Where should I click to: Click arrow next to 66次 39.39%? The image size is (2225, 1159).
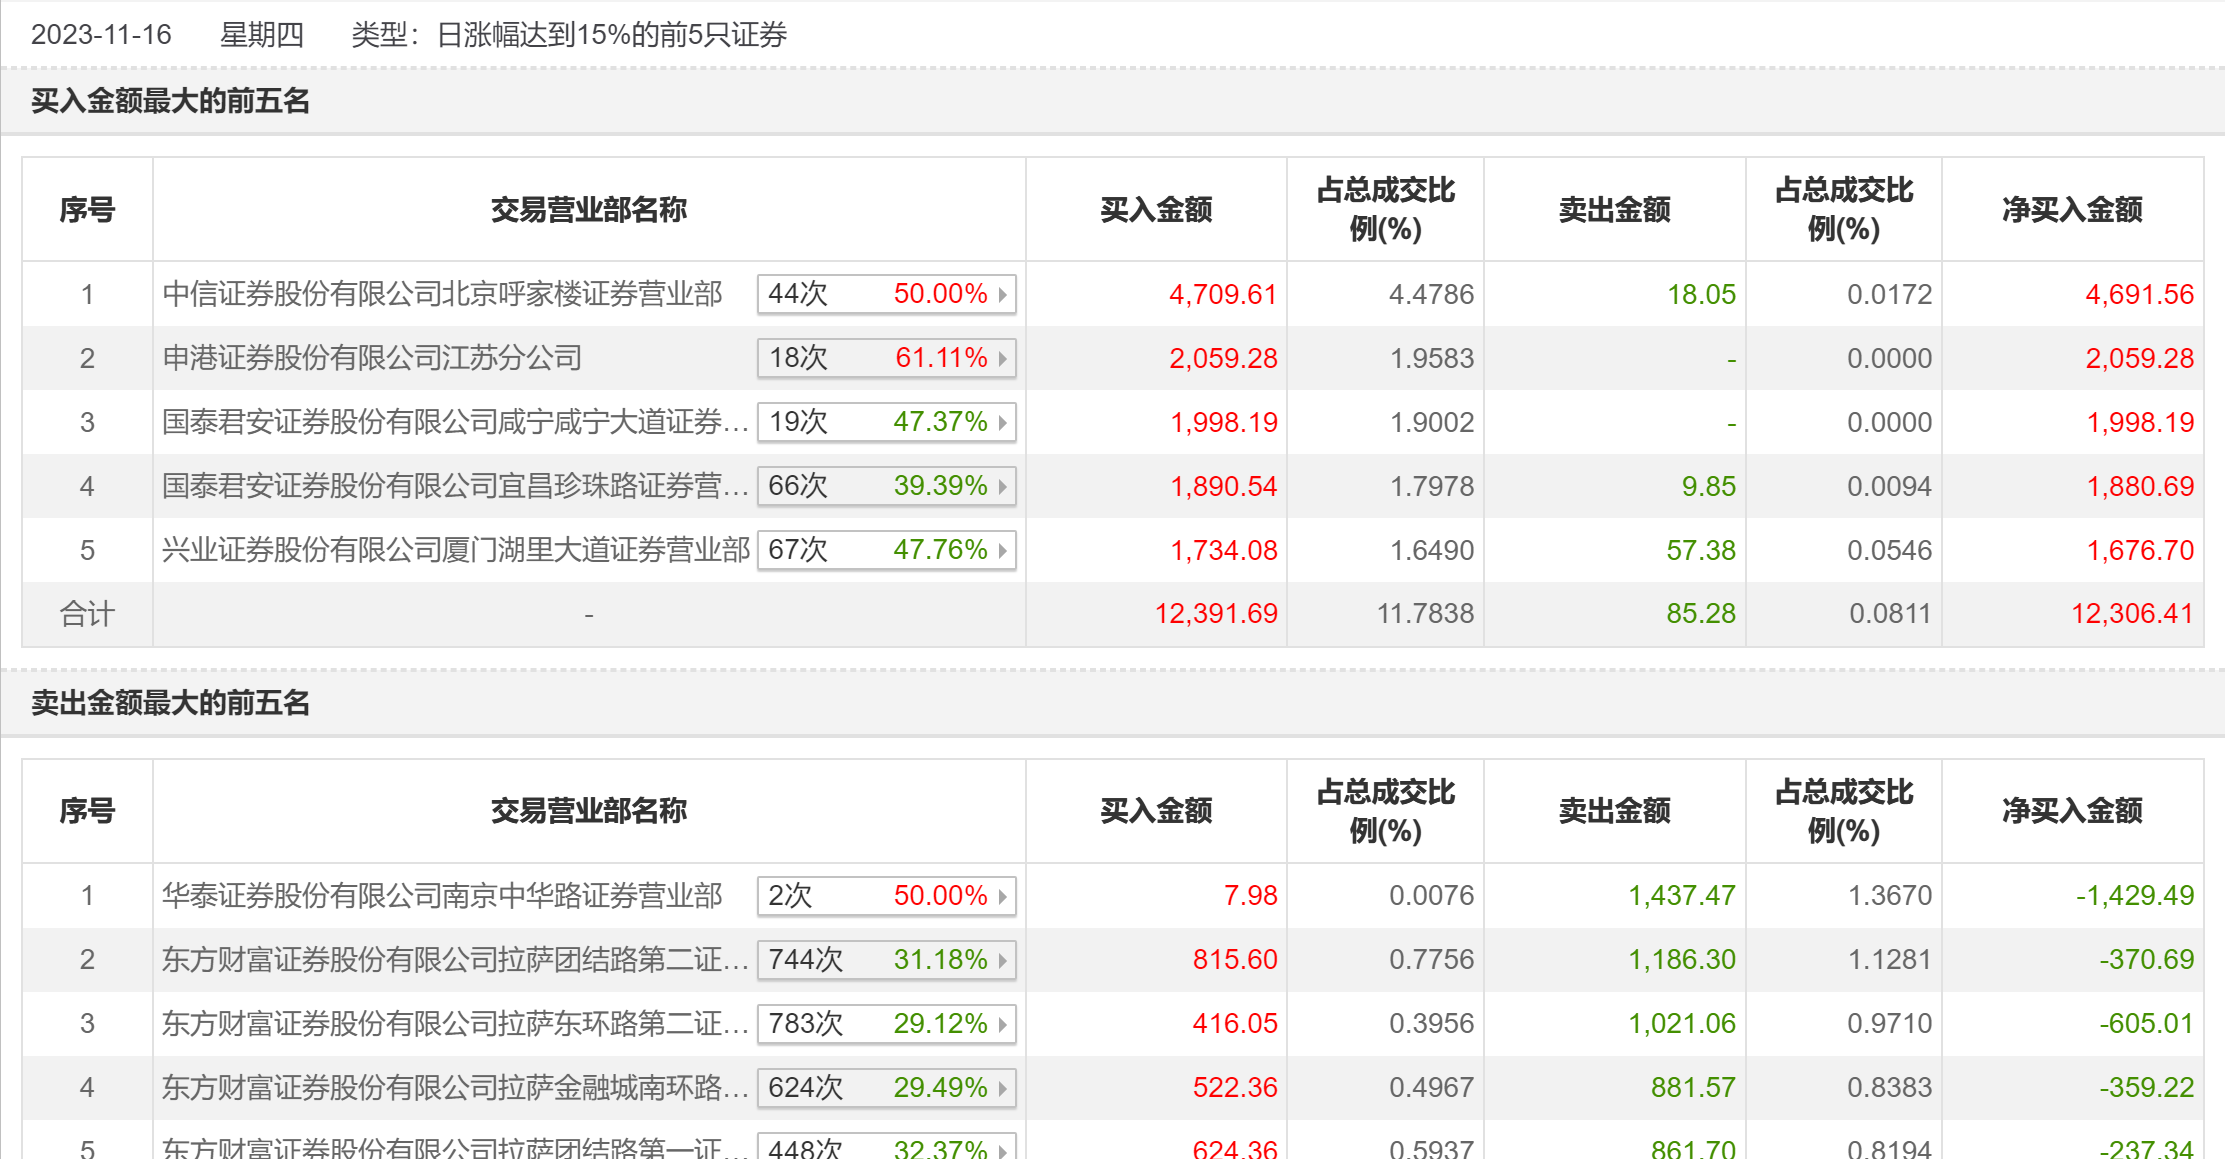click(x=1002, y=487)
